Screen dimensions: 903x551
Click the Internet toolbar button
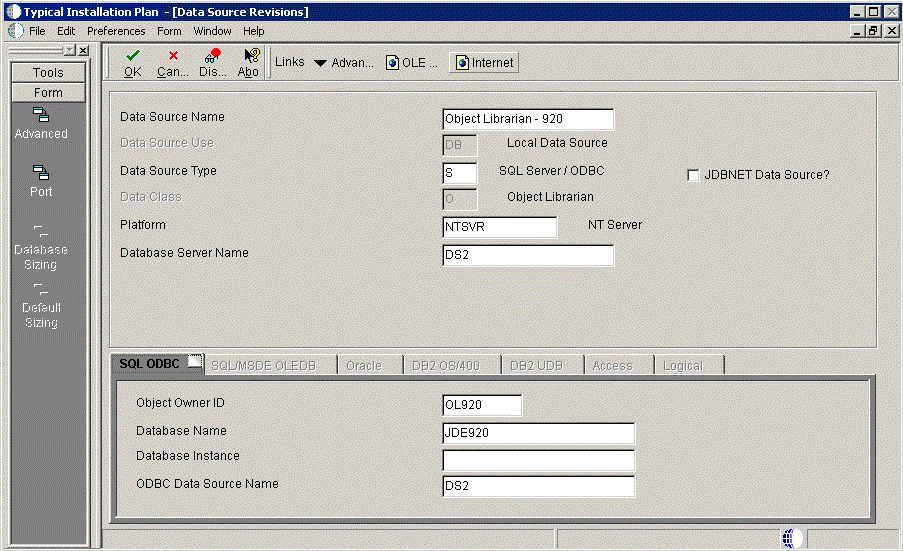click(x=484, y=63)
